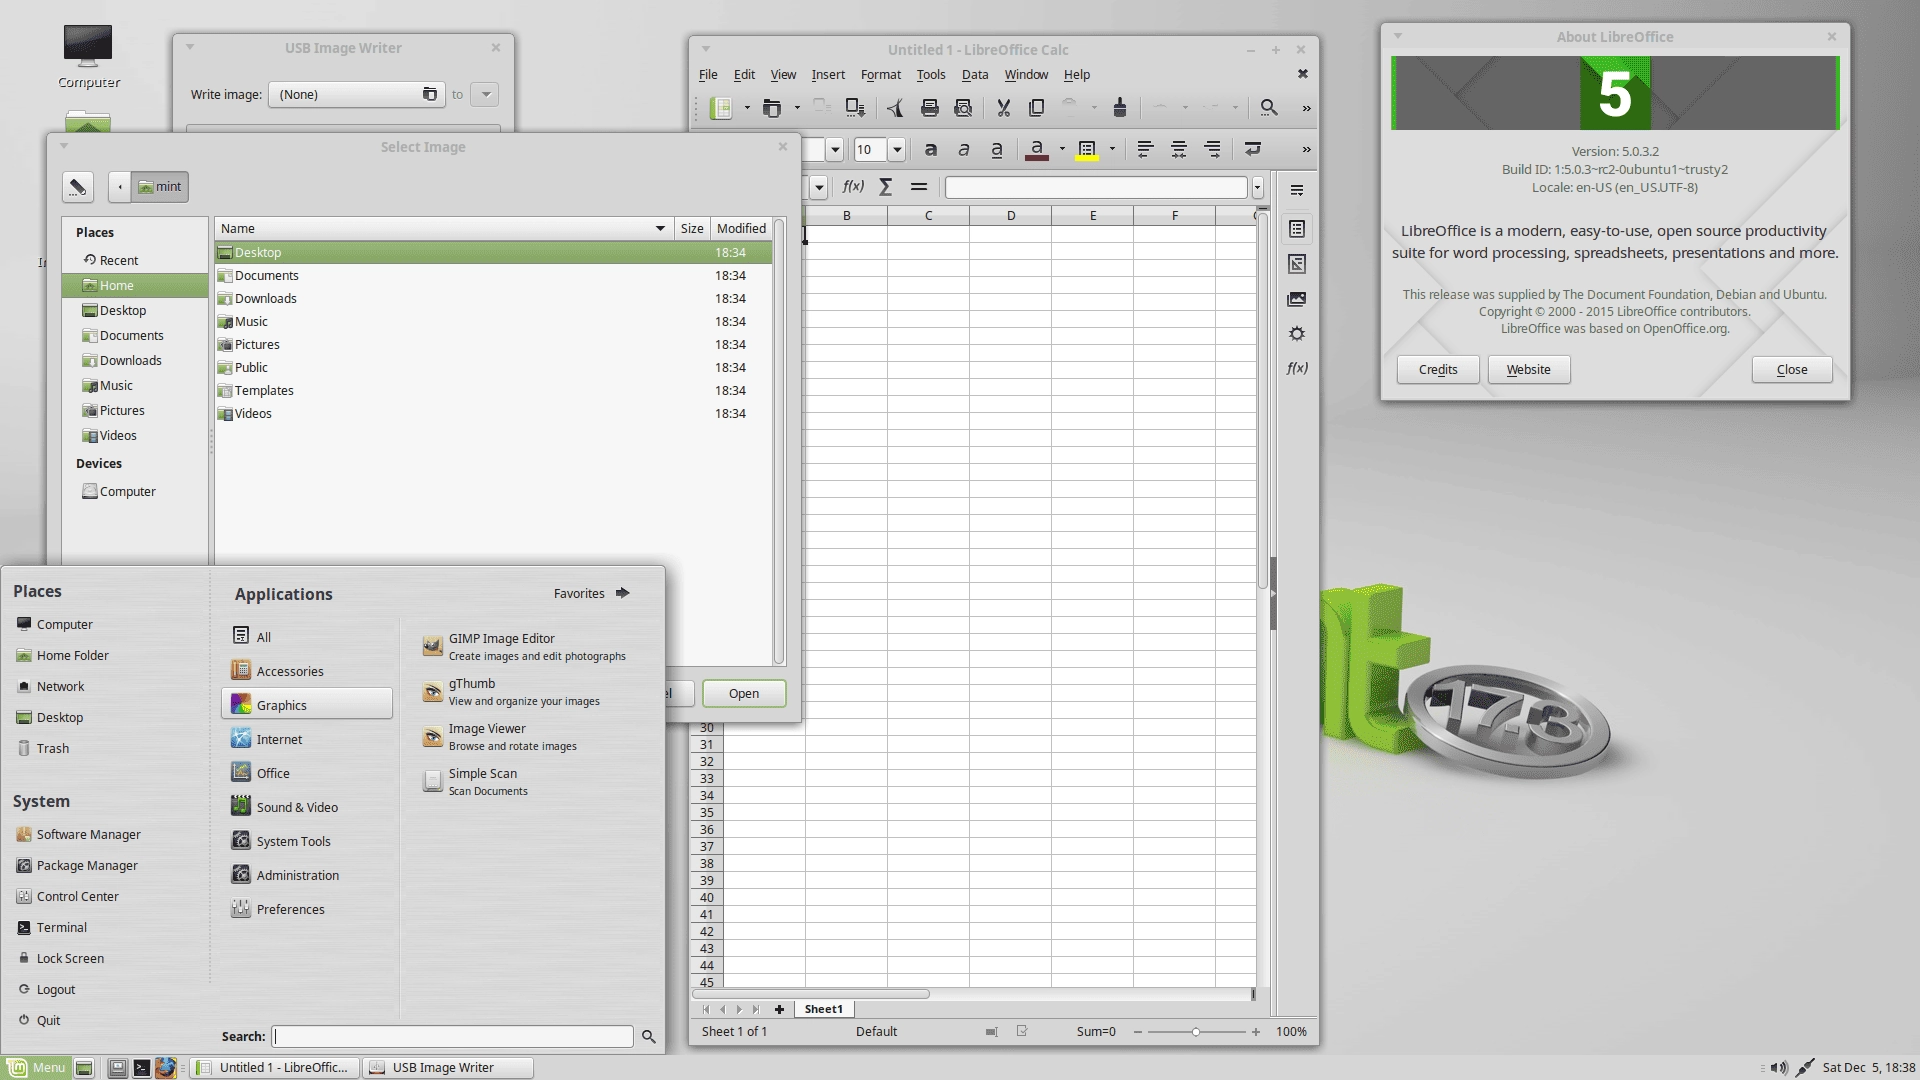Expand the Open recent documents dropdown arrow
Screen dimensions: 1920x1080
(x=797, y=108)
